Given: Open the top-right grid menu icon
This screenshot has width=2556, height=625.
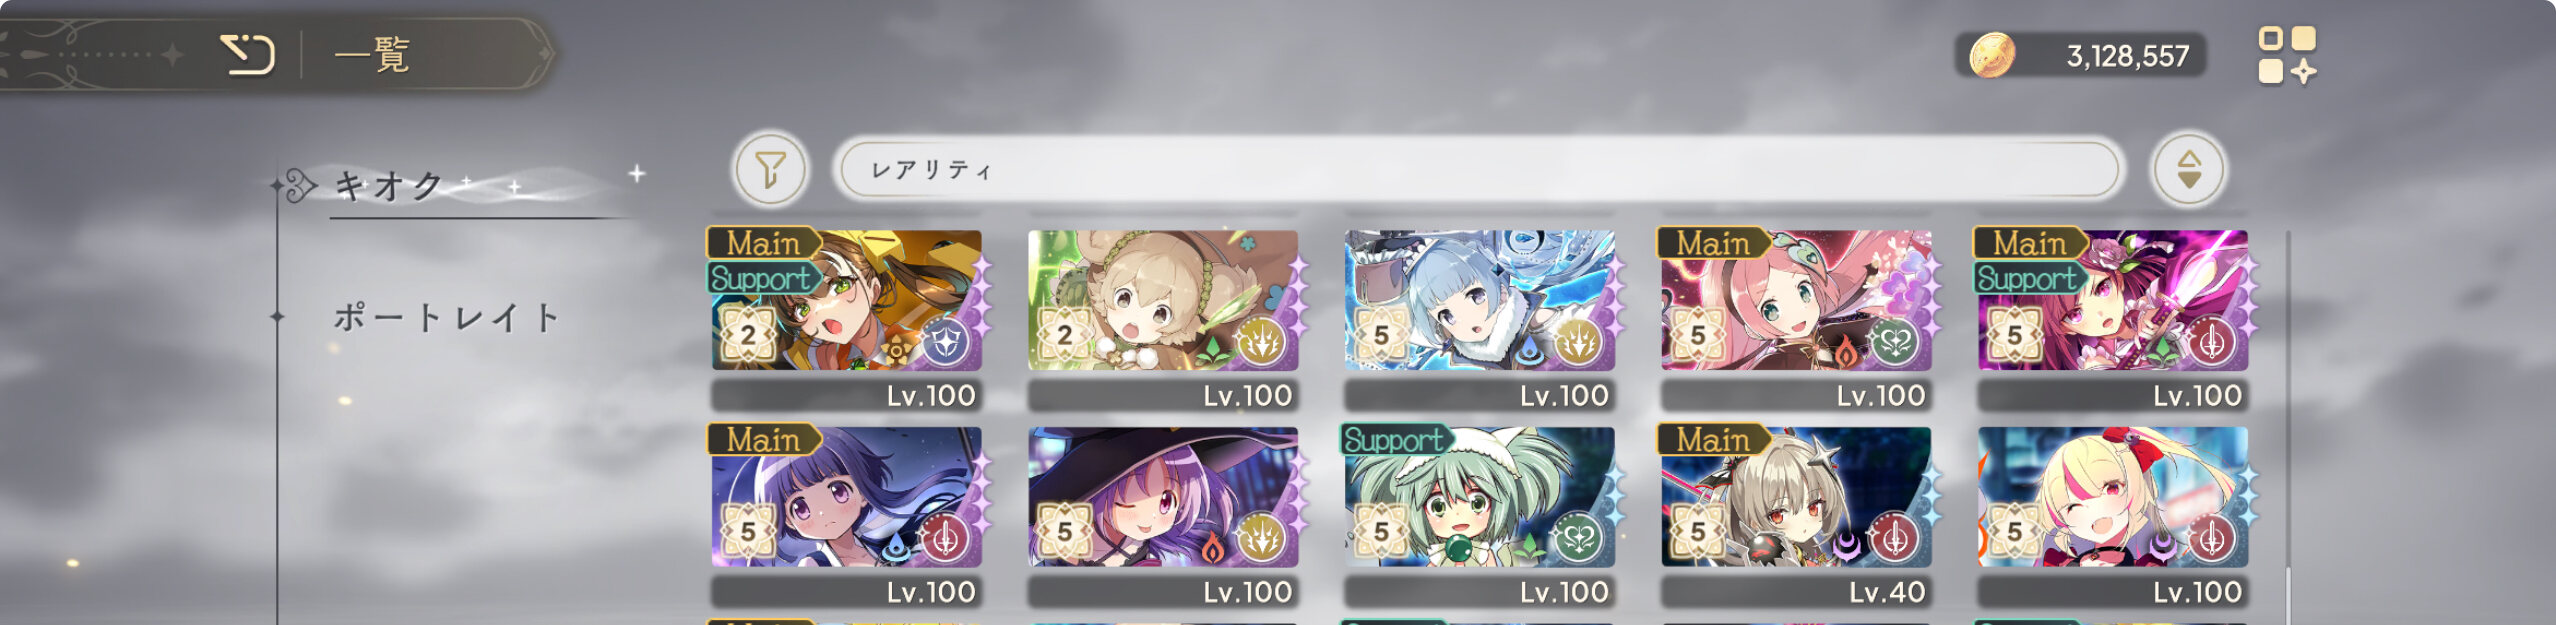Looking at the screenshot, I should (x=2287, y=54).
